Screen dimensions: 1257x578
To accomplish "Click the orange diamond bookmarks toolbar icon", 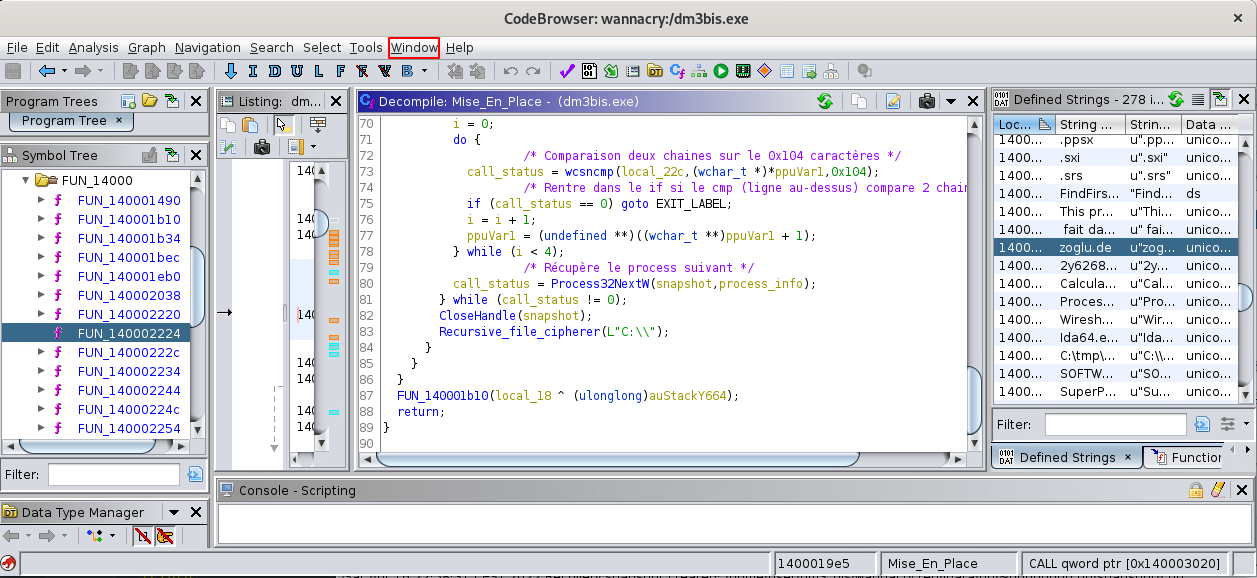I will click(764, 71).
